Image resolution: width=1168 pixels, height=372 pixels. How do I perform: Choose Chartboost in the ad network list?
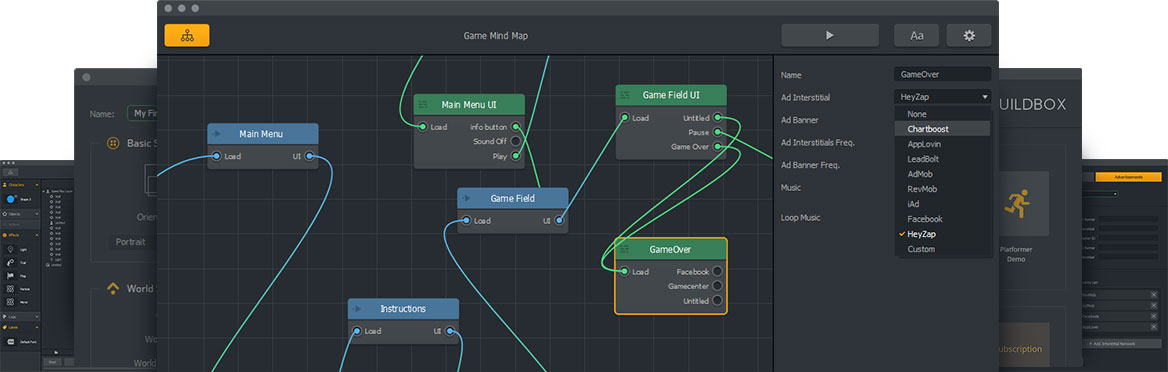(x=942, y=129)
